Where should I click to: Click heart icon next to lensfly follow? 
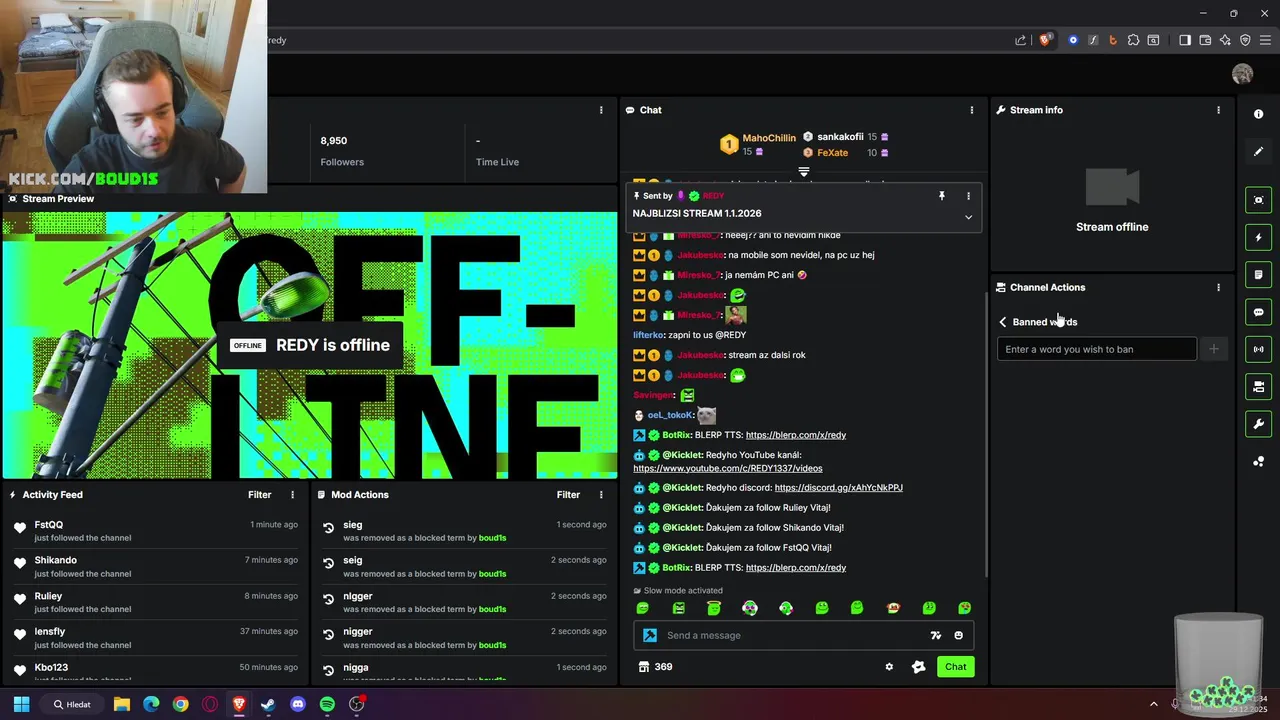click(x=20, y=635)
